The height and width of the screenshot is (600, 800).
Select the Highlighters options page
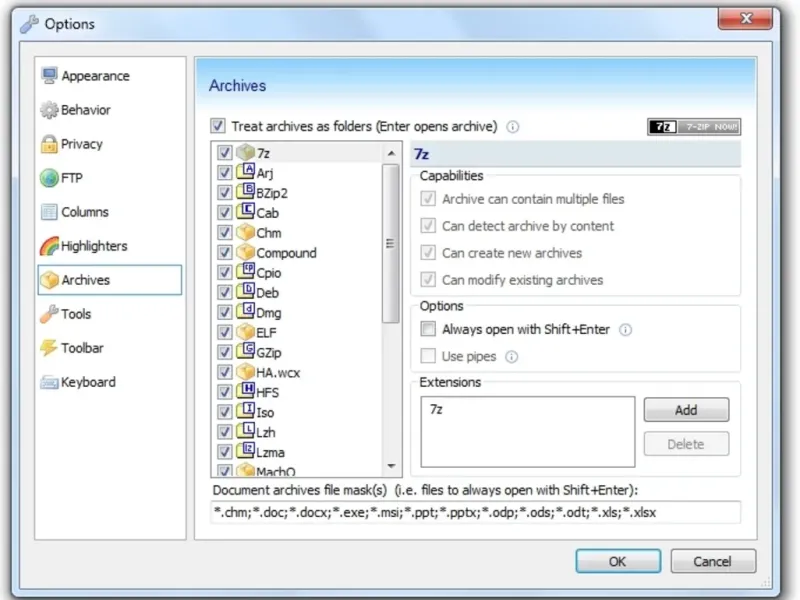click(x=109, y=246)
